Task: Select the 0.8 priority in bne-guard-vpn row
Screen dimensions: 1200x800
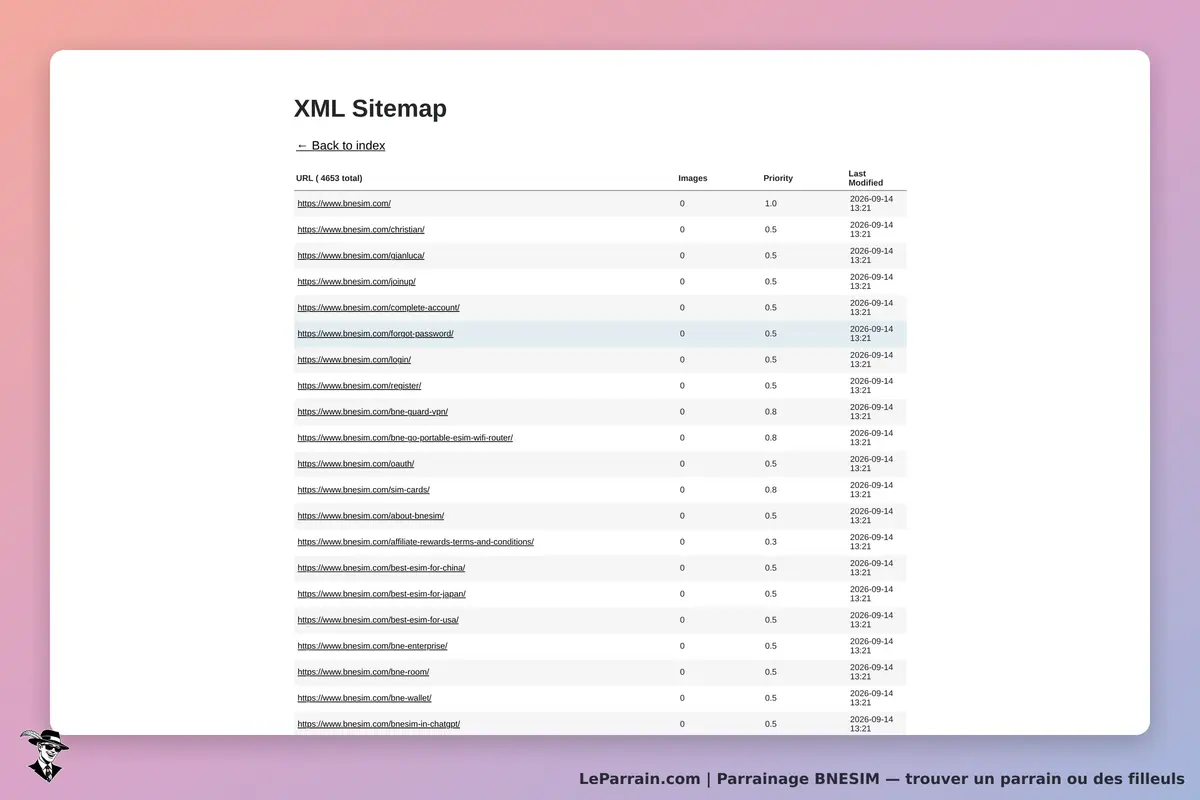Action: 771,412
